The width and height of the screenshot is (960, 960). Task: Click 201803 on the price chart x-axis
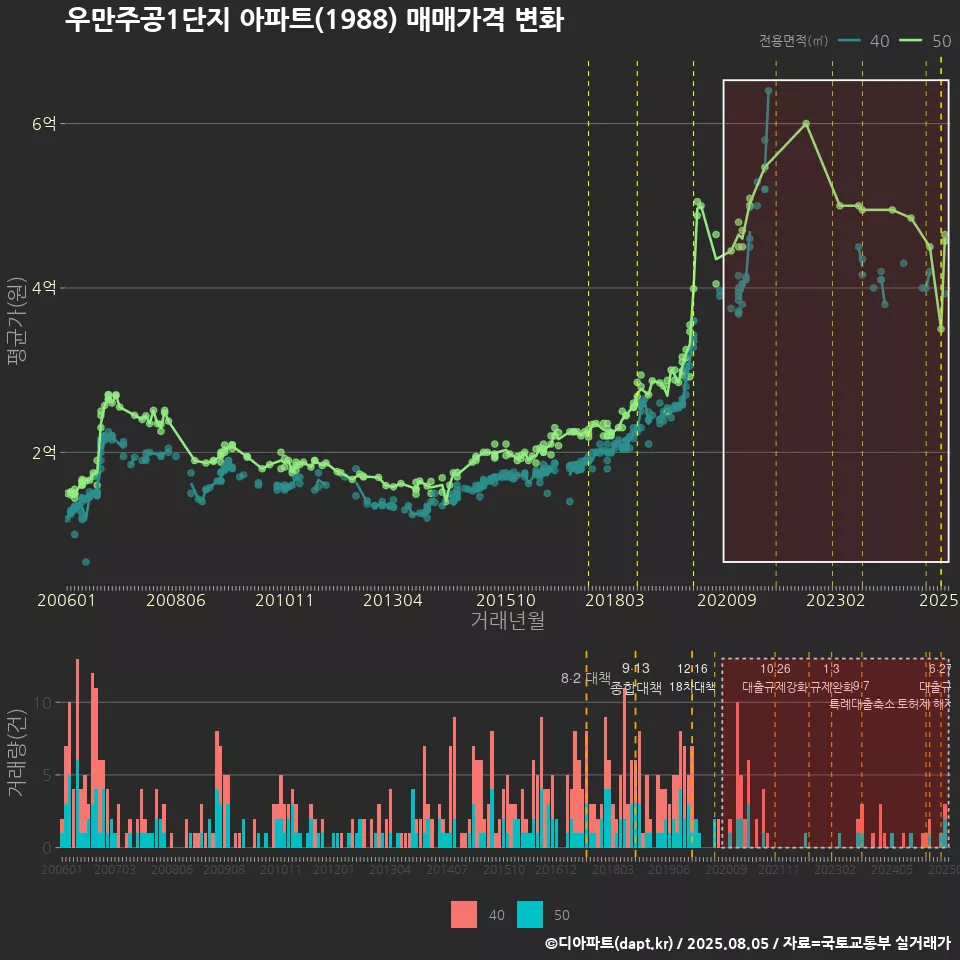615,600
